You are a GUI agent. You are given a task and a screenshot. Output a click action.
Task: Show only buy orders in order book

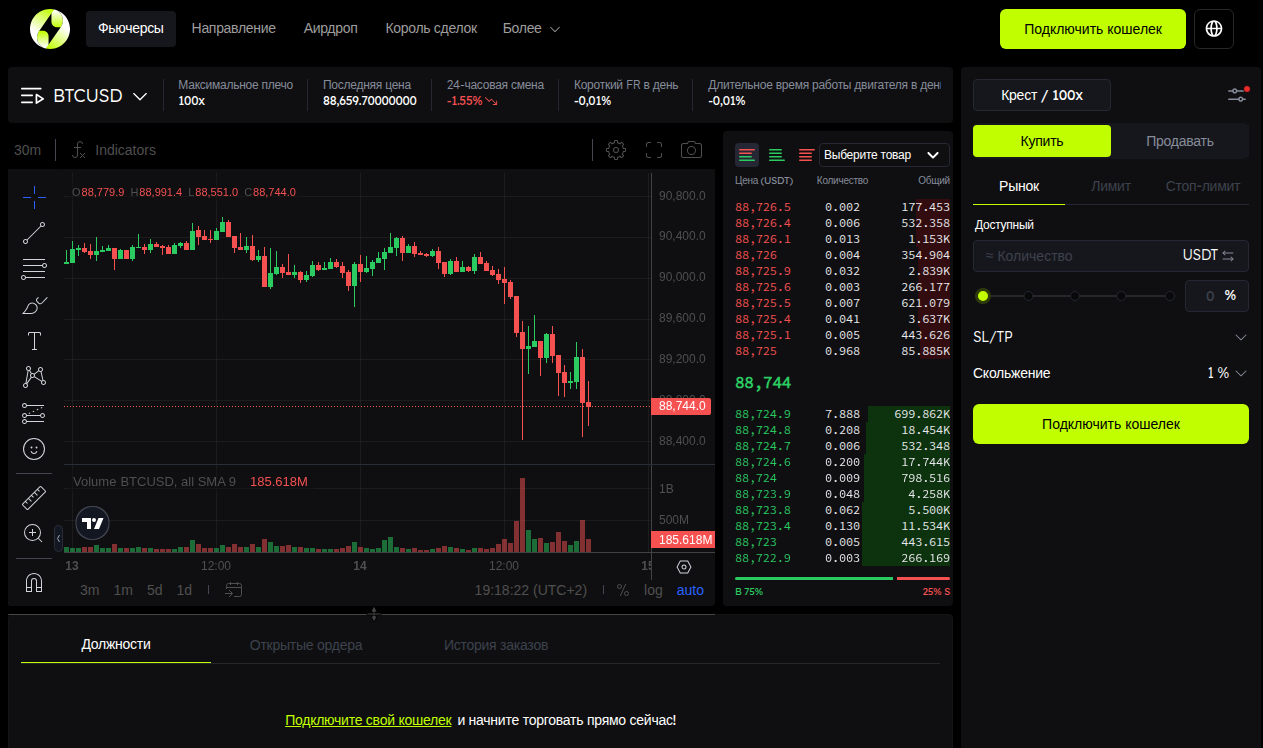[776, 155]
